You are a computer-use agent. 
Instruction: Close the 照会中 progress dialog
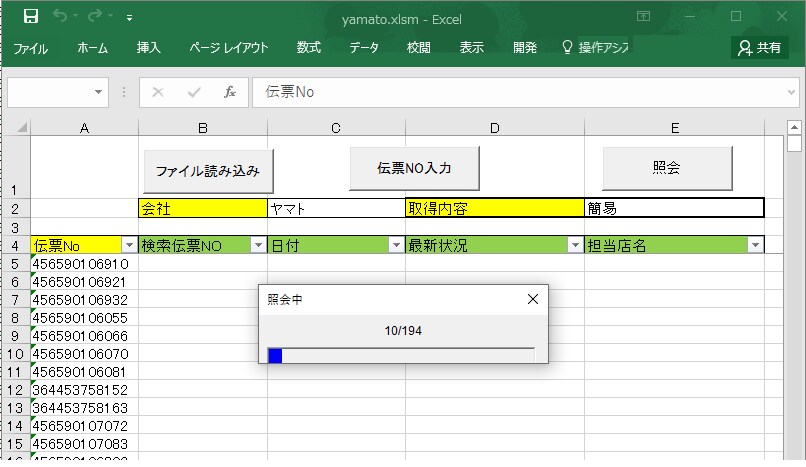pos(533,299)
